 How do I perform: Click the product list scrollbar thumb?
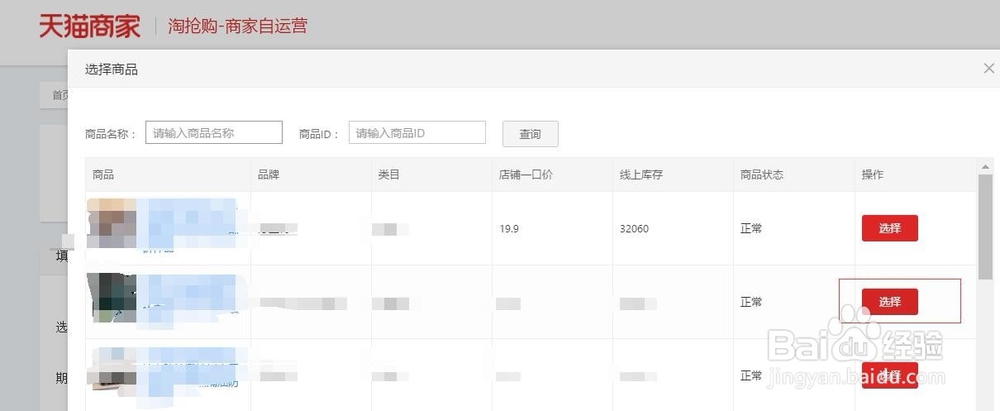point(985,227)
